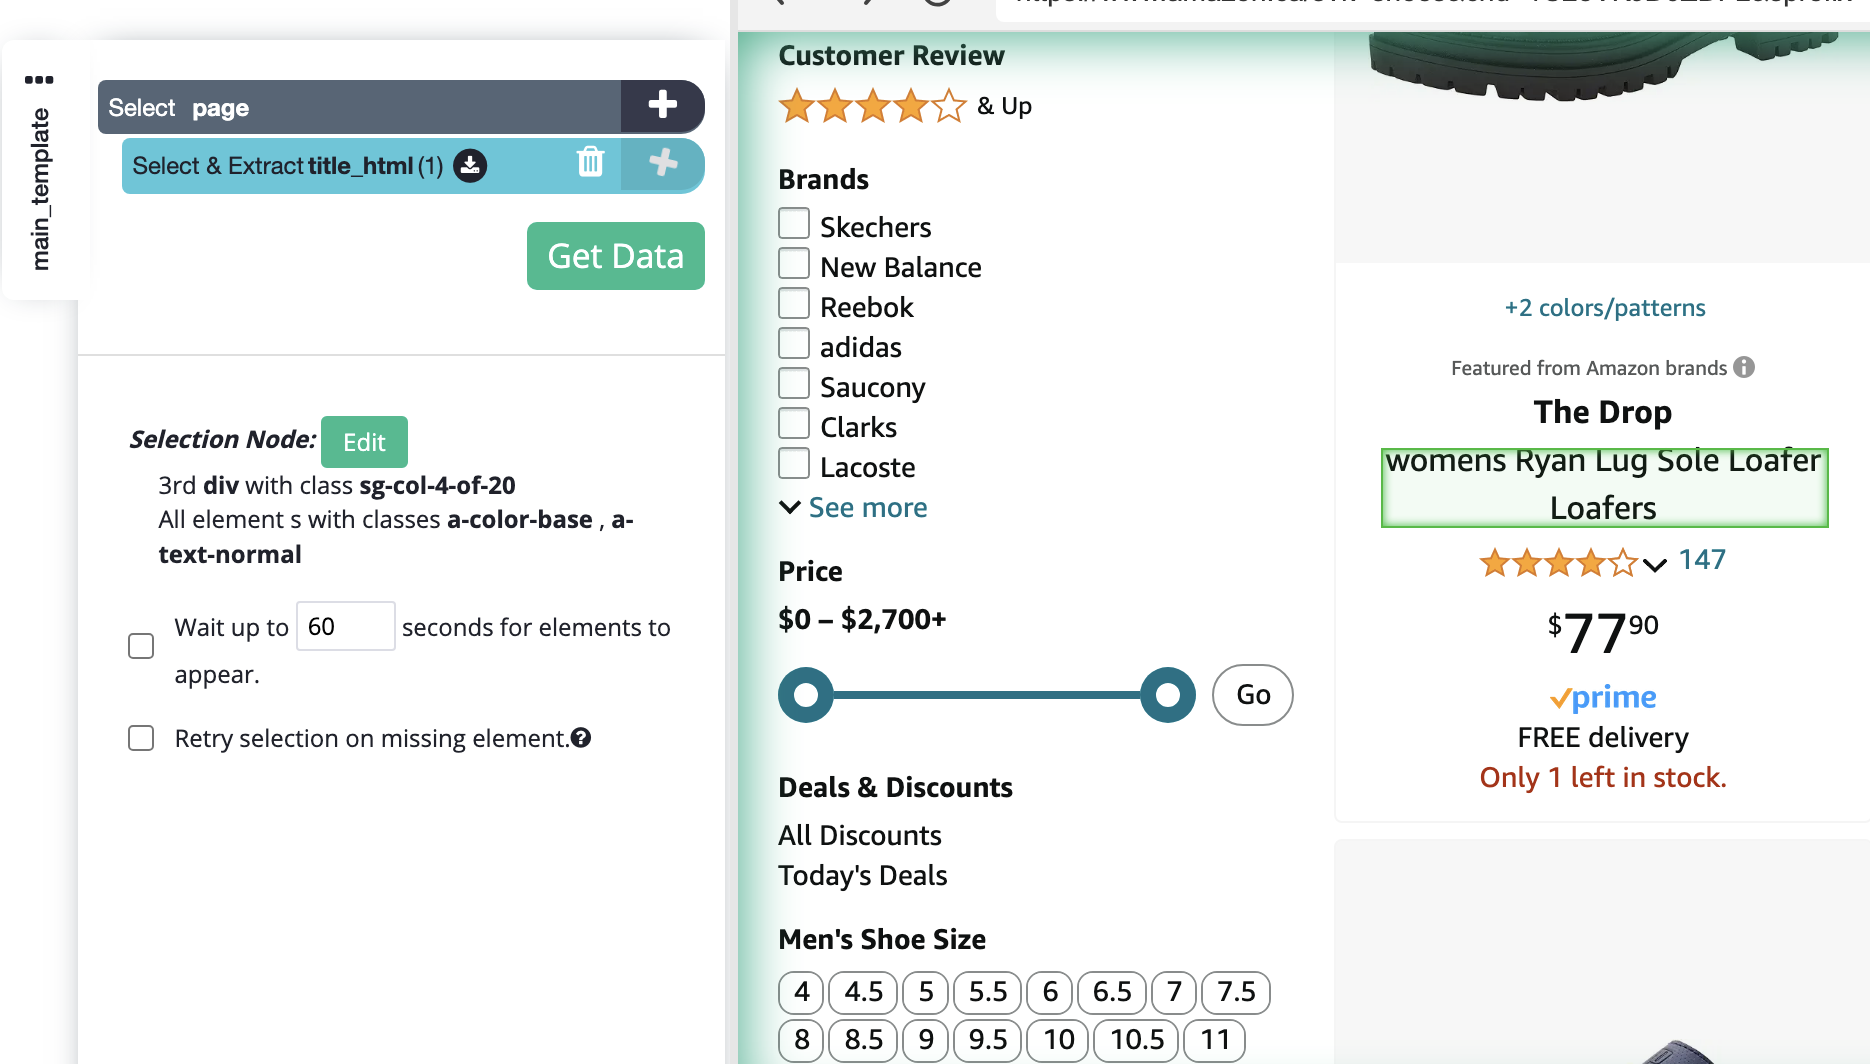Check the Saucony brand filter

794,383
